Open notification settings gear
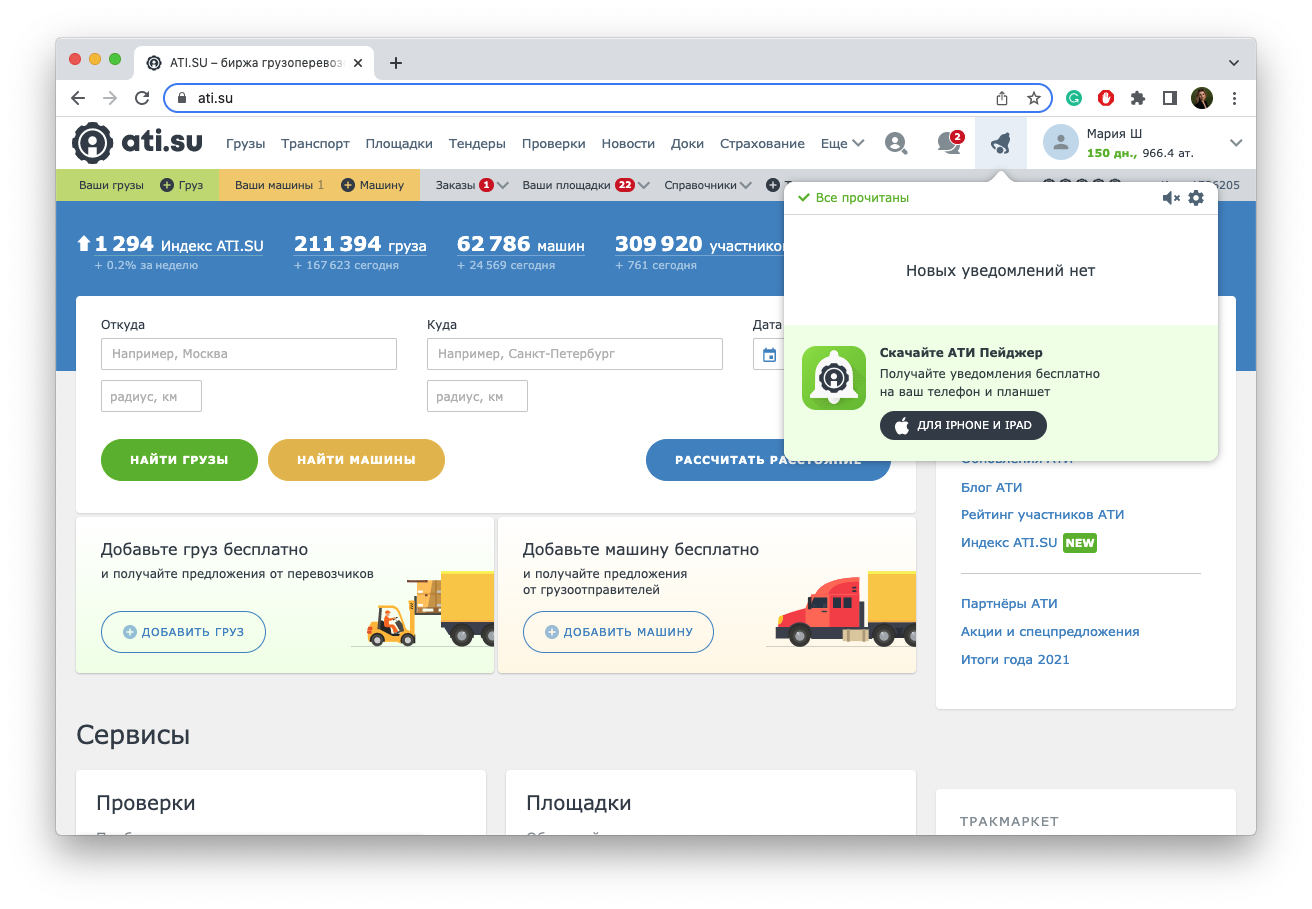The image size is (1312, 909). coord(1196,198)
